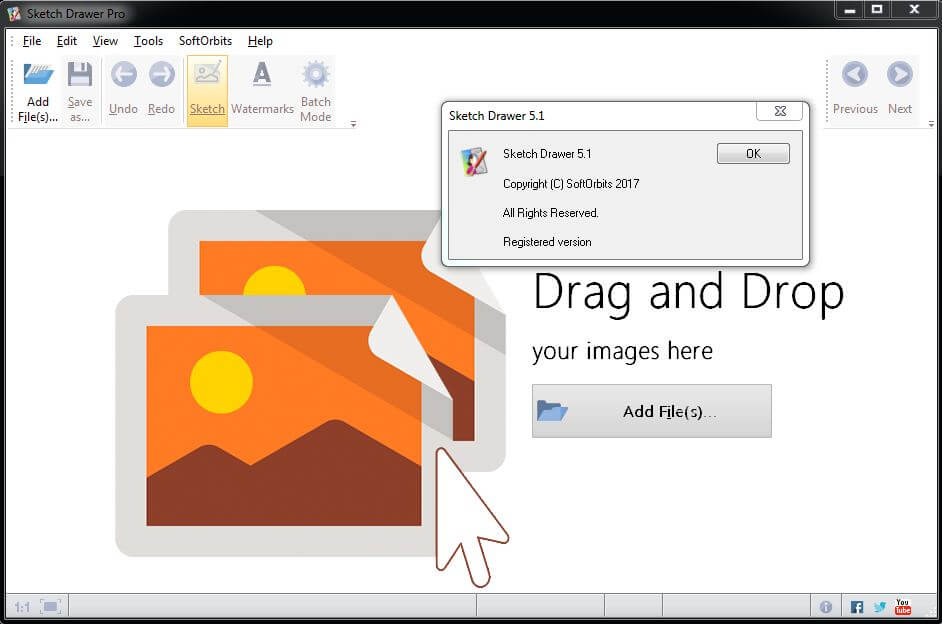Click the info icon in the status bar

(826, 605)
